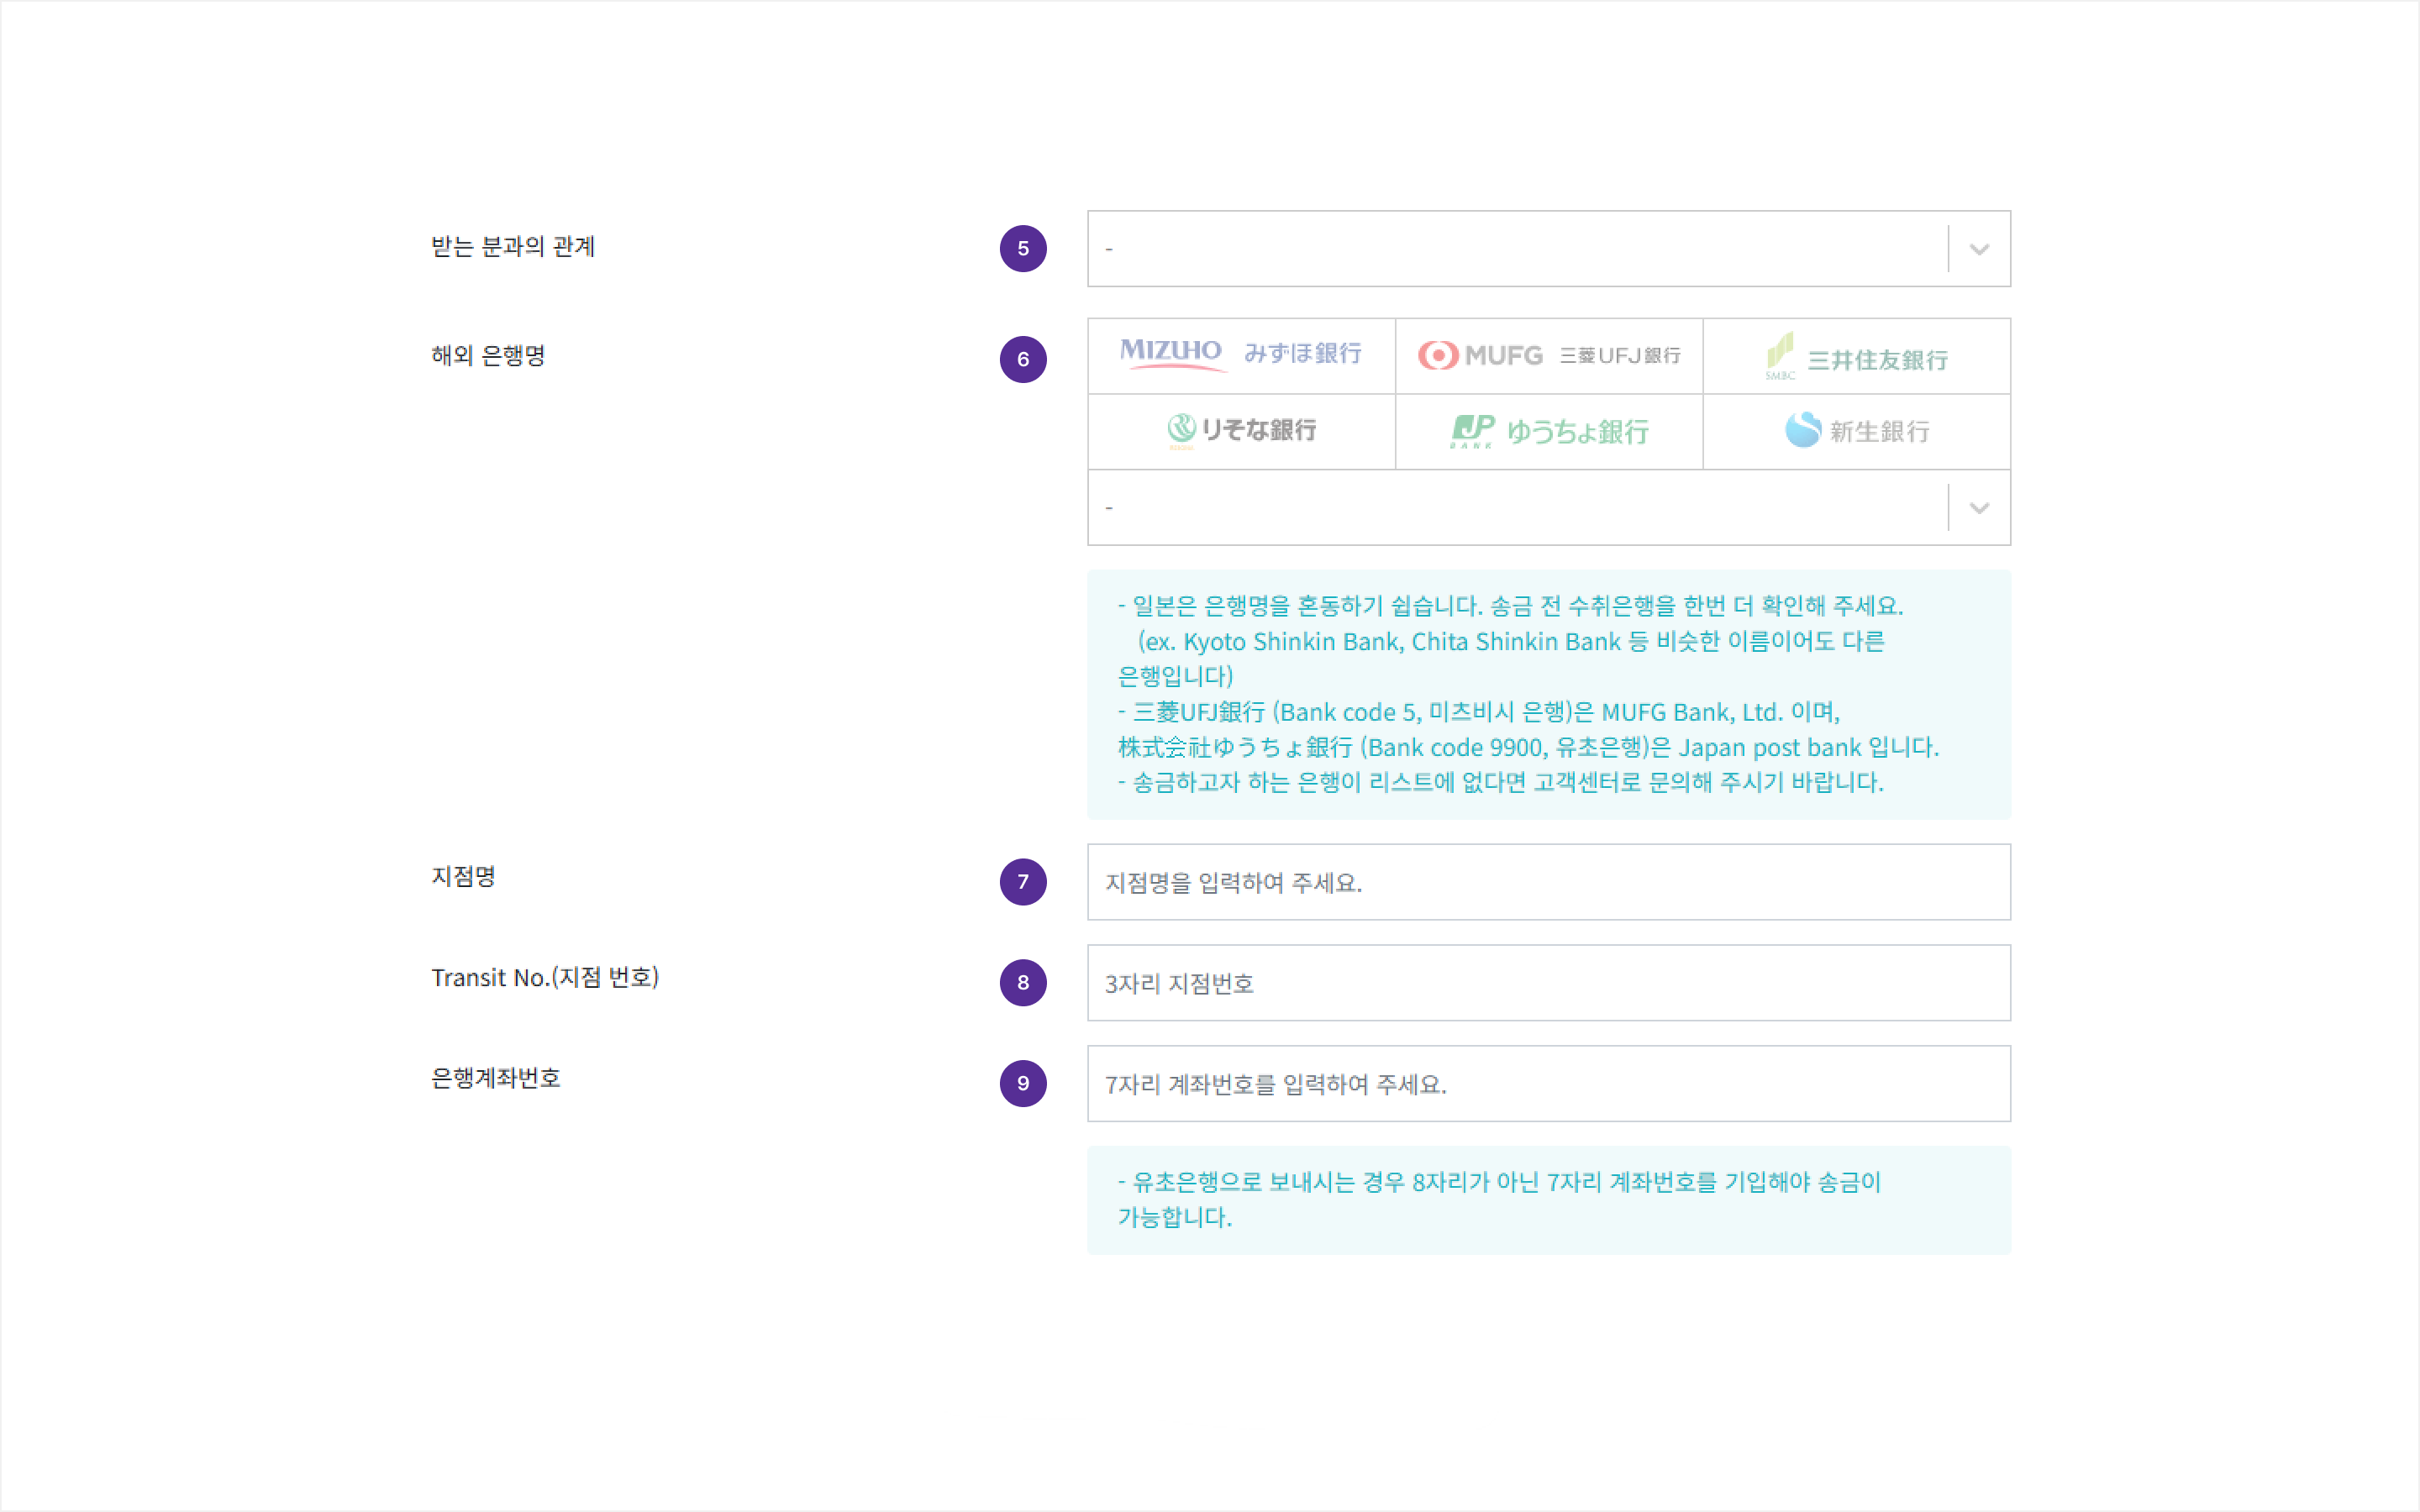Click notice line mentioning Kyoto Shinkin Bank
The width and height of the screenshot is (2420, 1512).
tap(1510, 642)
